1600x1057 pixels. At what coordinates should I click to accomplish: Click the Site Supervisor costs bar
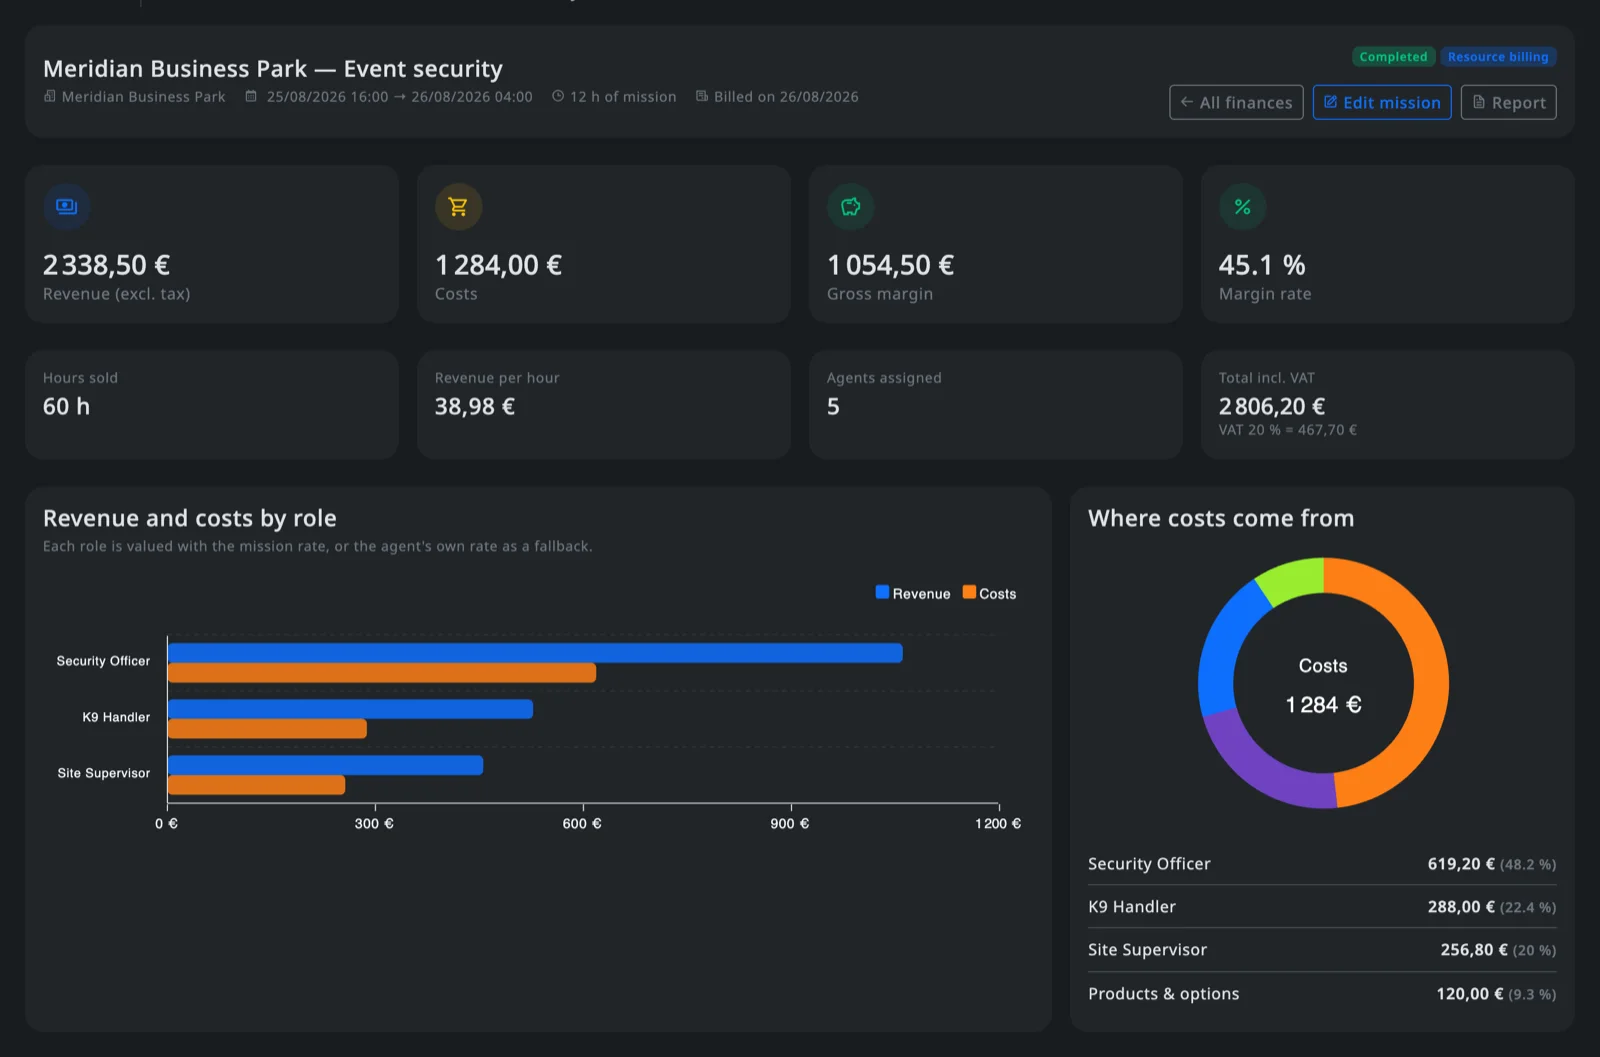[256, 785]
